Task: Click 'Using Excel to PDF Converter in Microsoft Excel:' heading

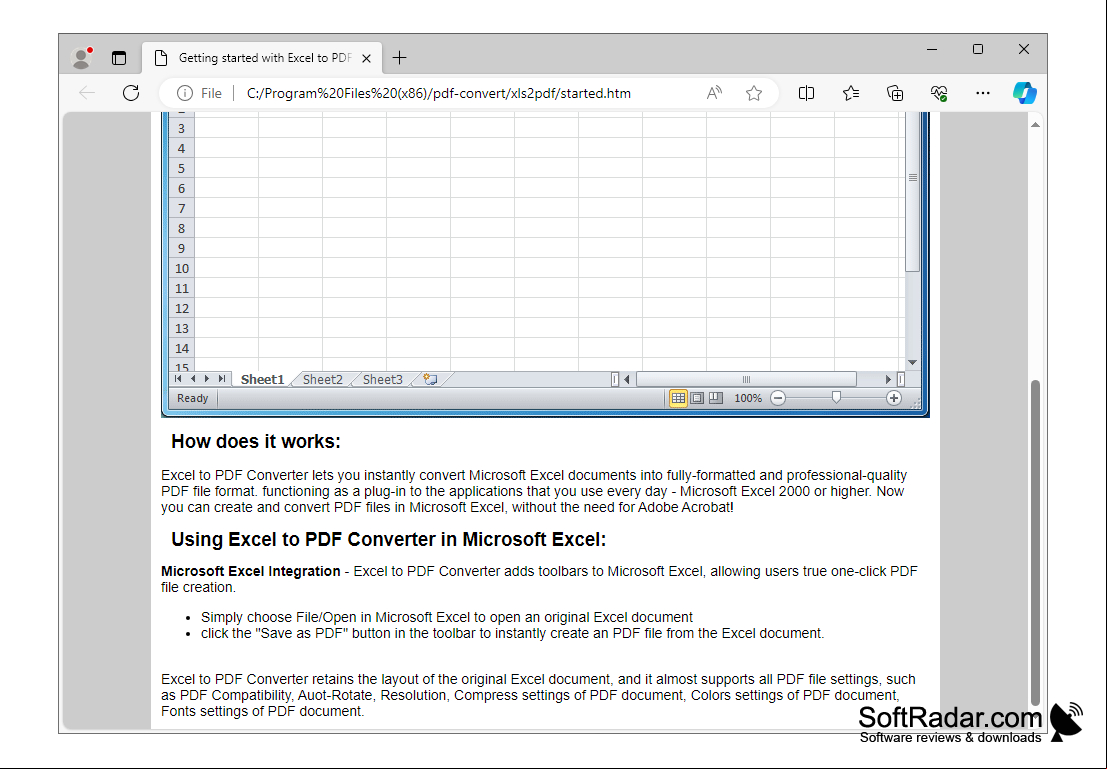Action: pos(388,540)
